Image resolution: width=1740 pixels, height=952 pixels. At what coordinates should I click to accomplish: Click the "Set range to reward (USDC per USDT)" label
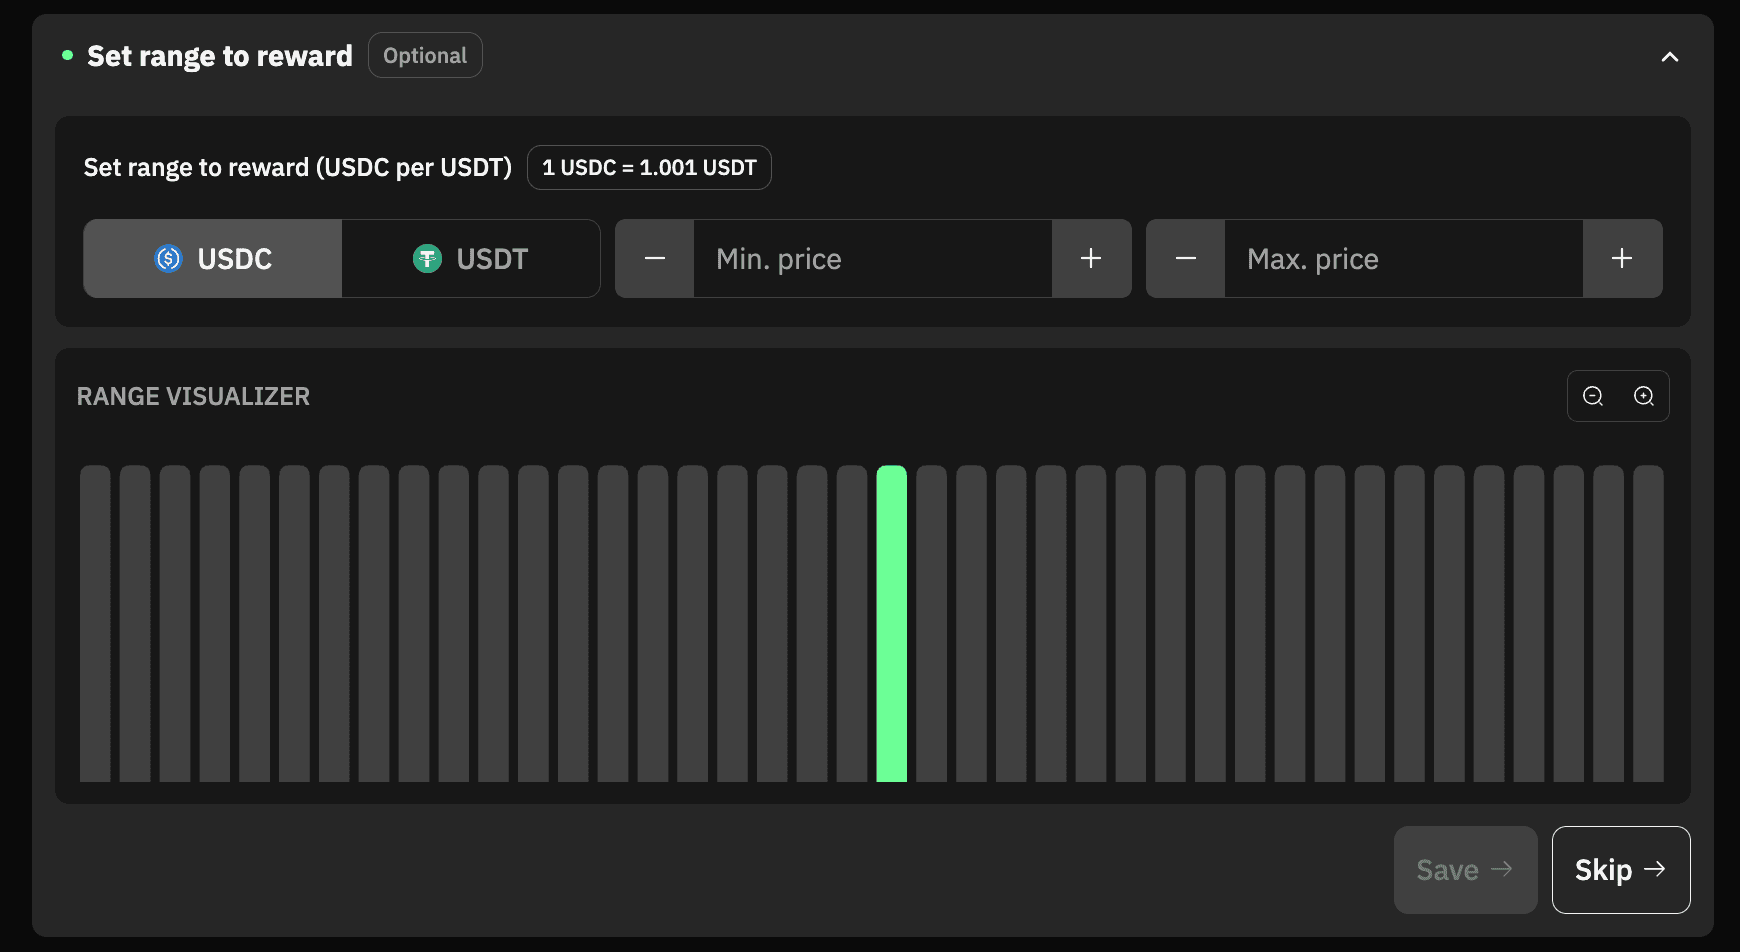pyautogui.click(x=298, y=167)
